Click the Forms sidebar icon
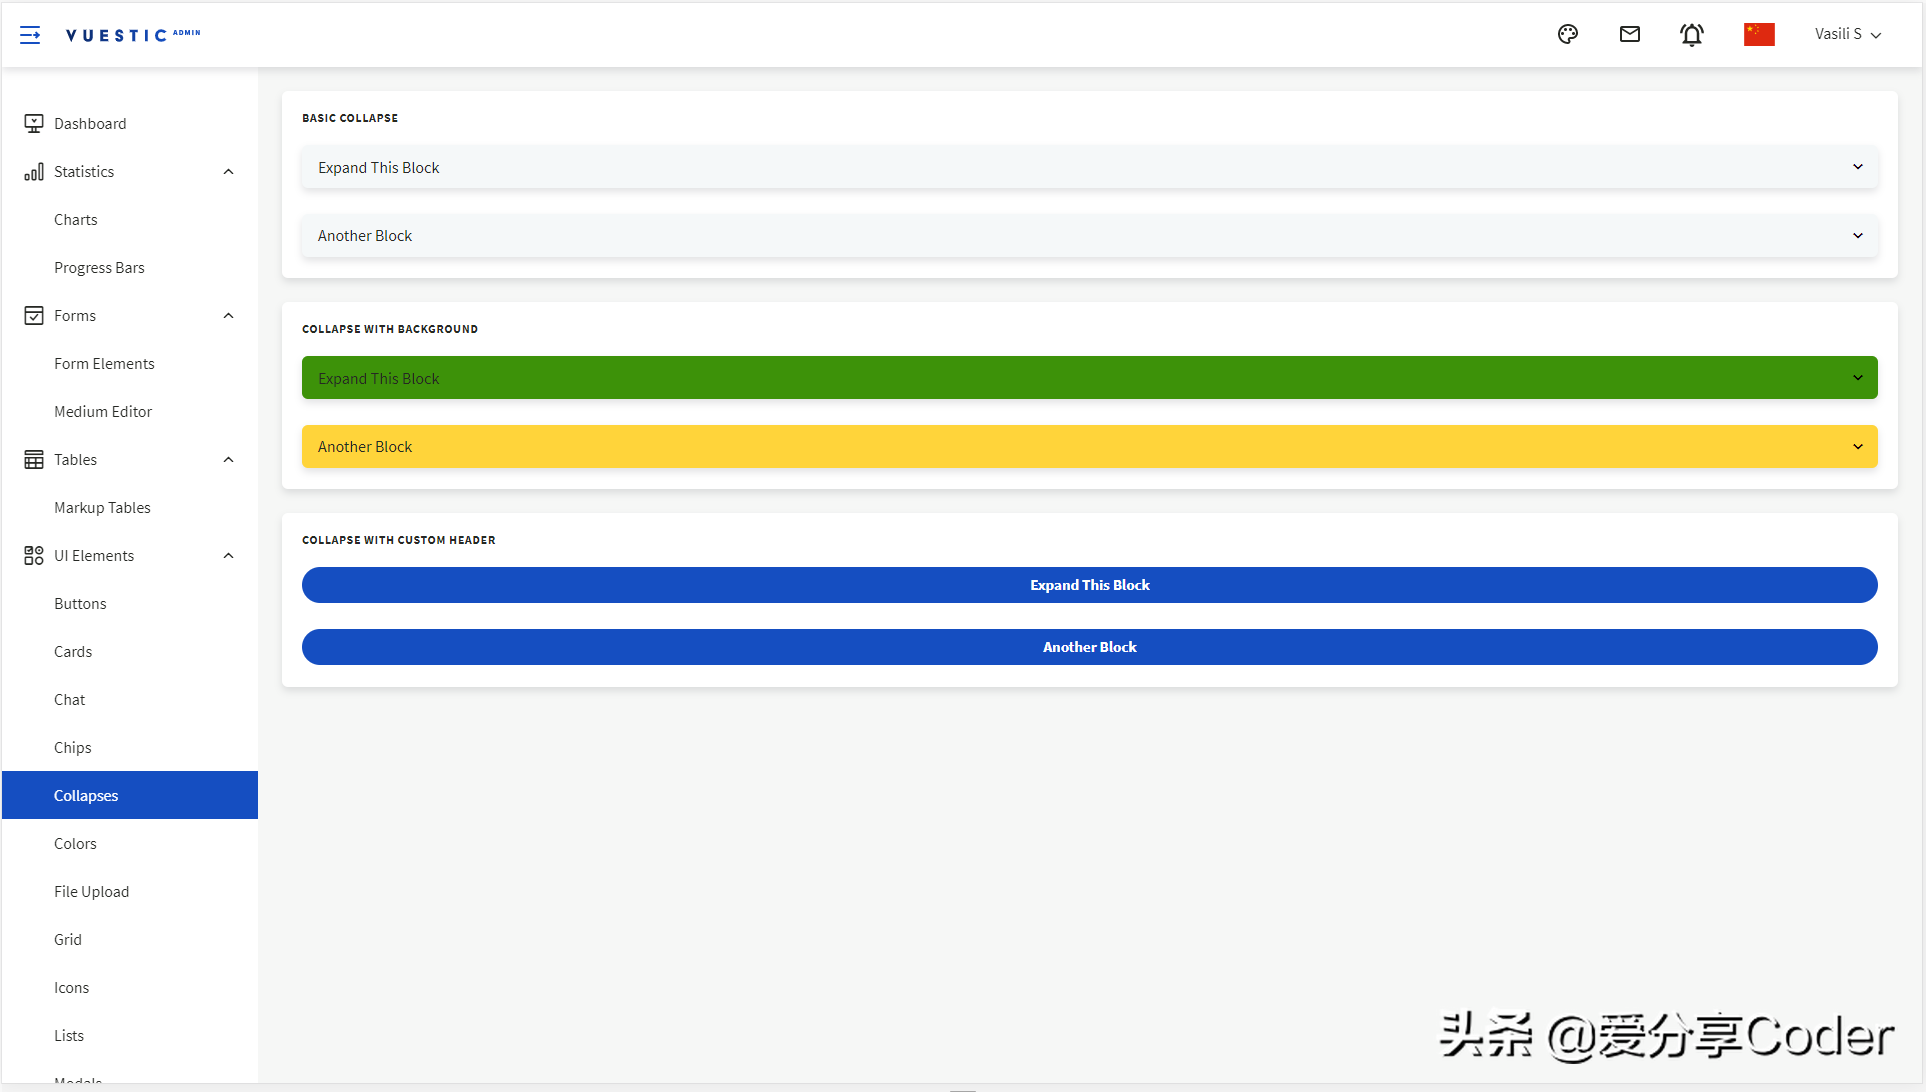 [x=33, y=315]
